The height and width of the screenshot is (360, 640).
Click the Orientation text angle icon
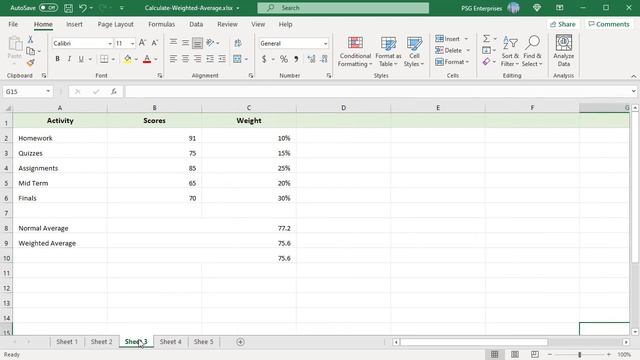point(211,42)
